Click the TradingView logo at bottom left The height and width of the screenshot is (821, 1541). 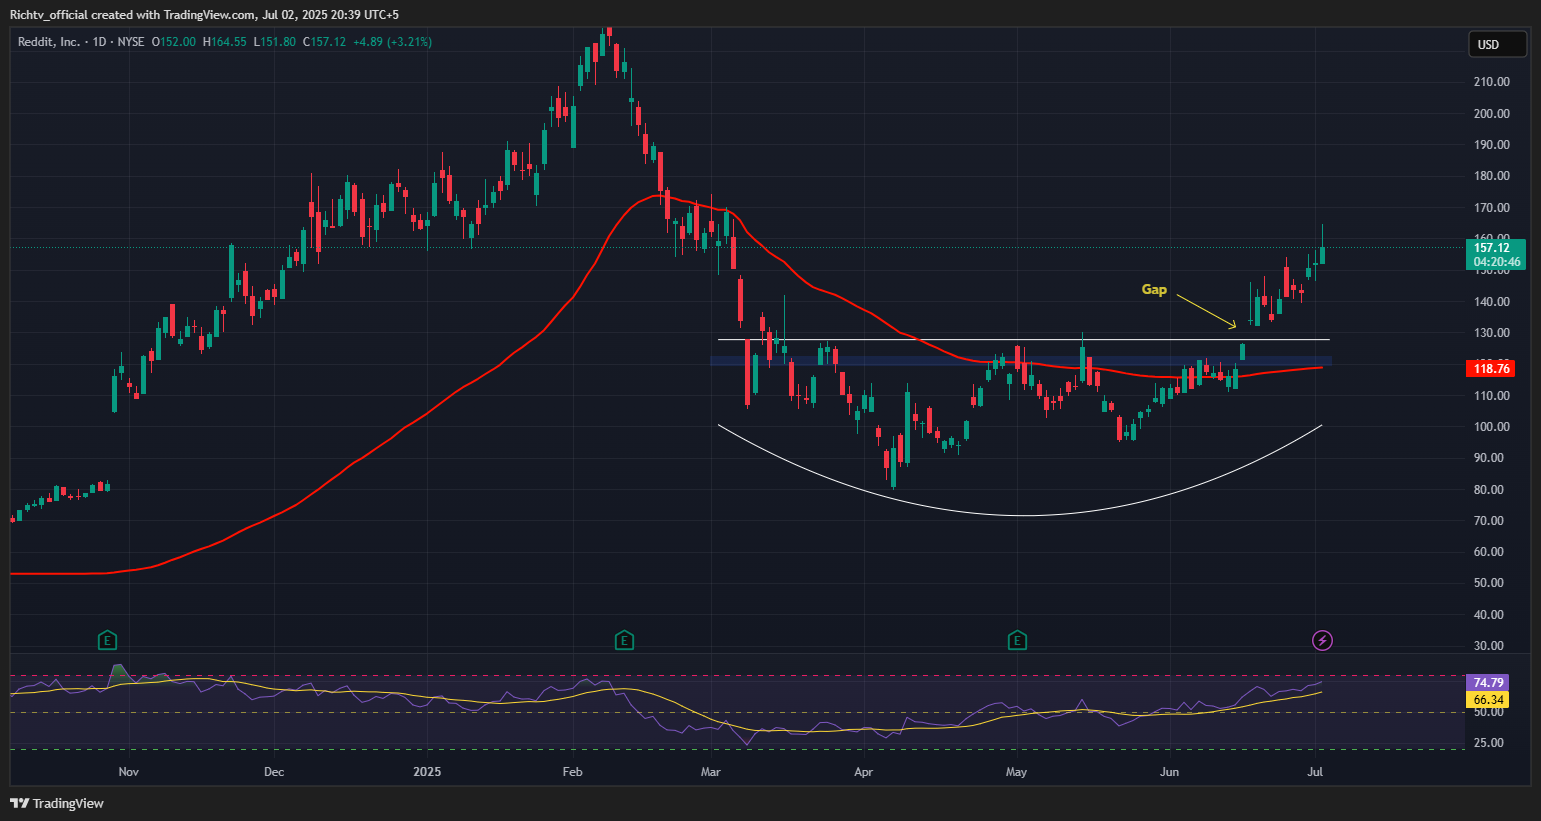57,803
